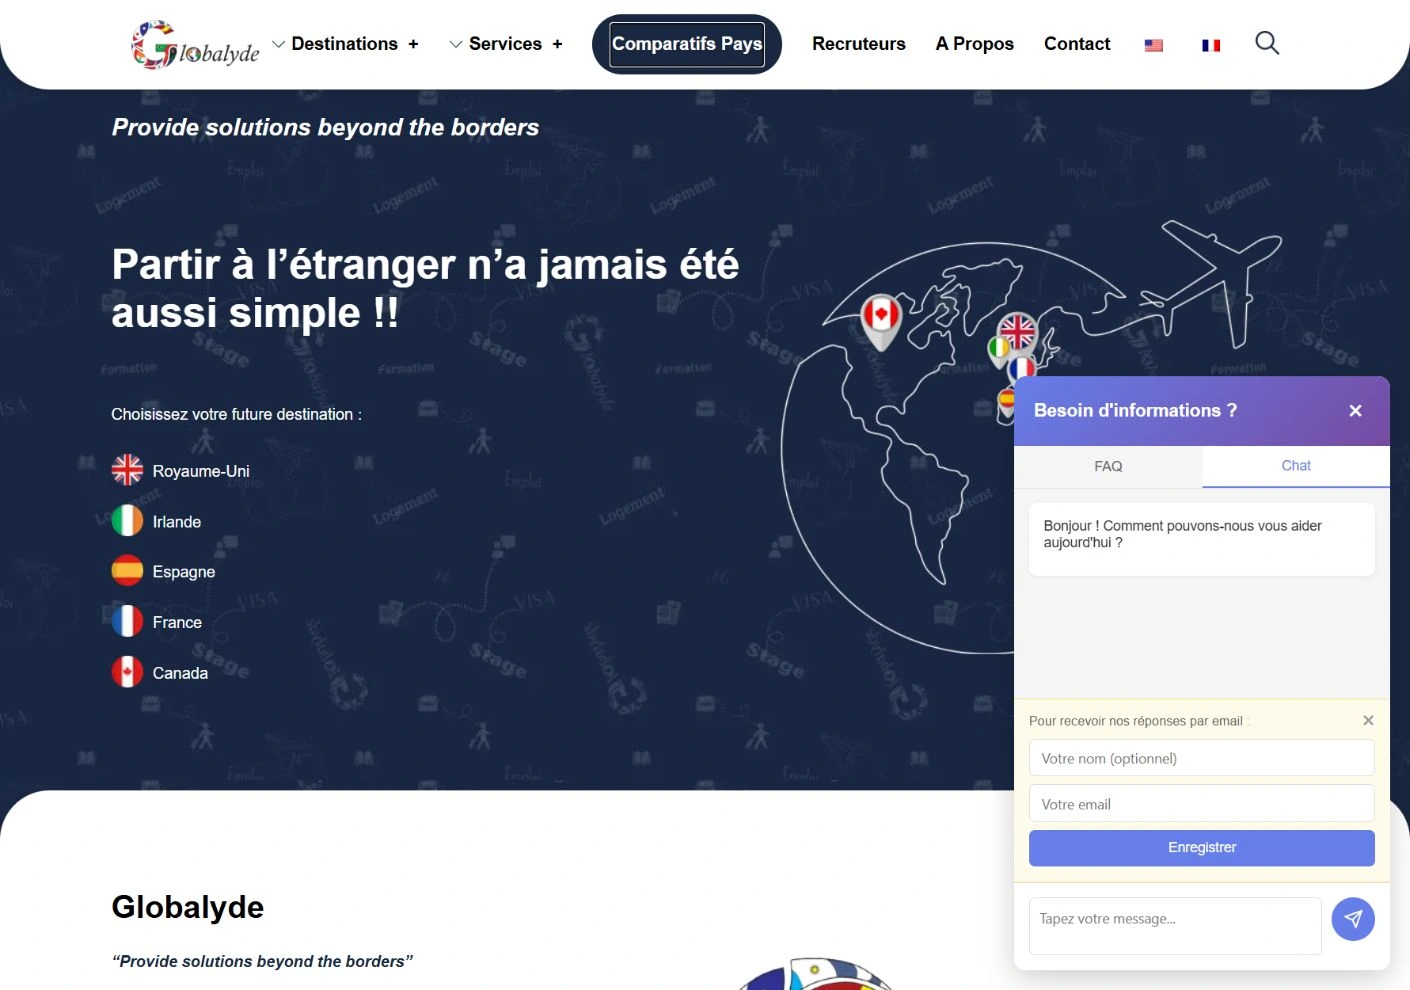Open the search magnifier icon
The height and width of the screenshot is (990, 1410).
(x=1267, y=43)
